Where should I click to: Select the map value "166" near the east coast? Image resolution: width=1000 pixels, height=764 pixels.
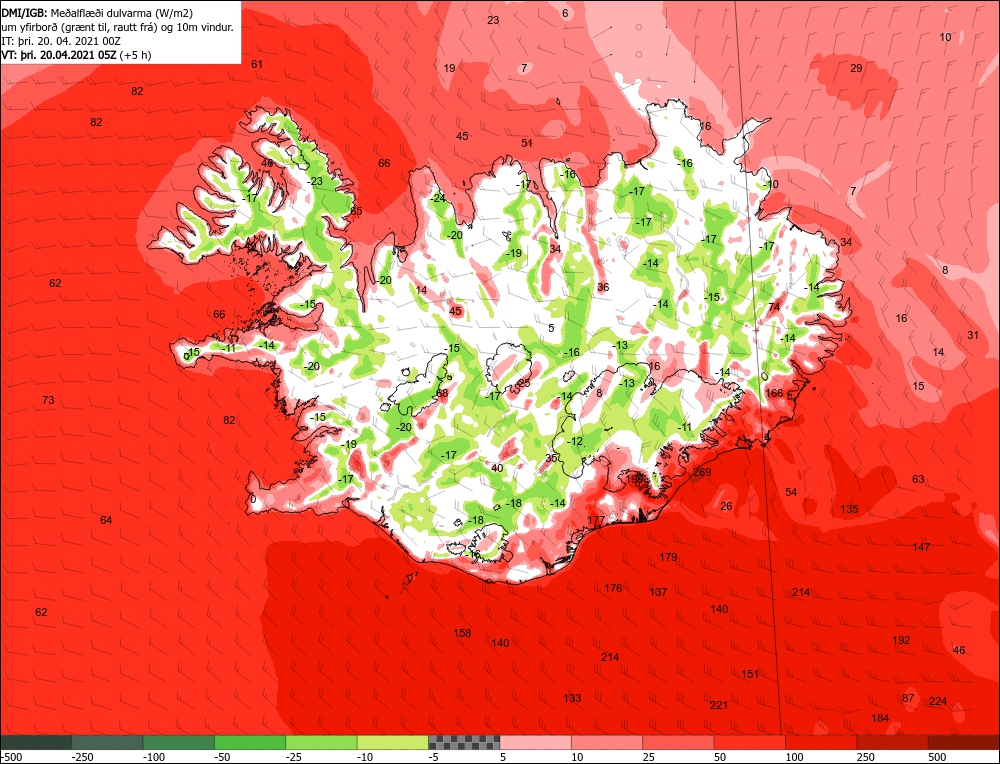point(774,393)
